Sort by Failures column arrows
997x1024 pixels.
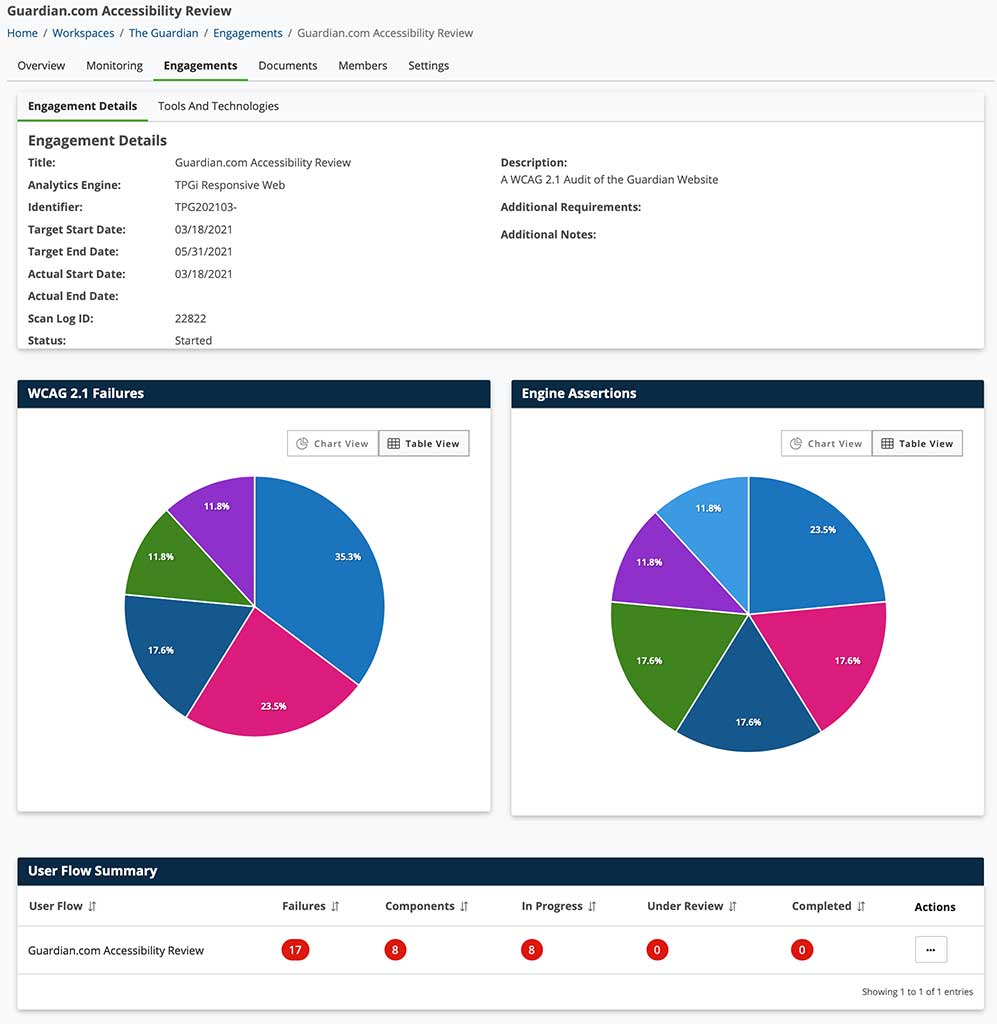click(x=335, y=906)
